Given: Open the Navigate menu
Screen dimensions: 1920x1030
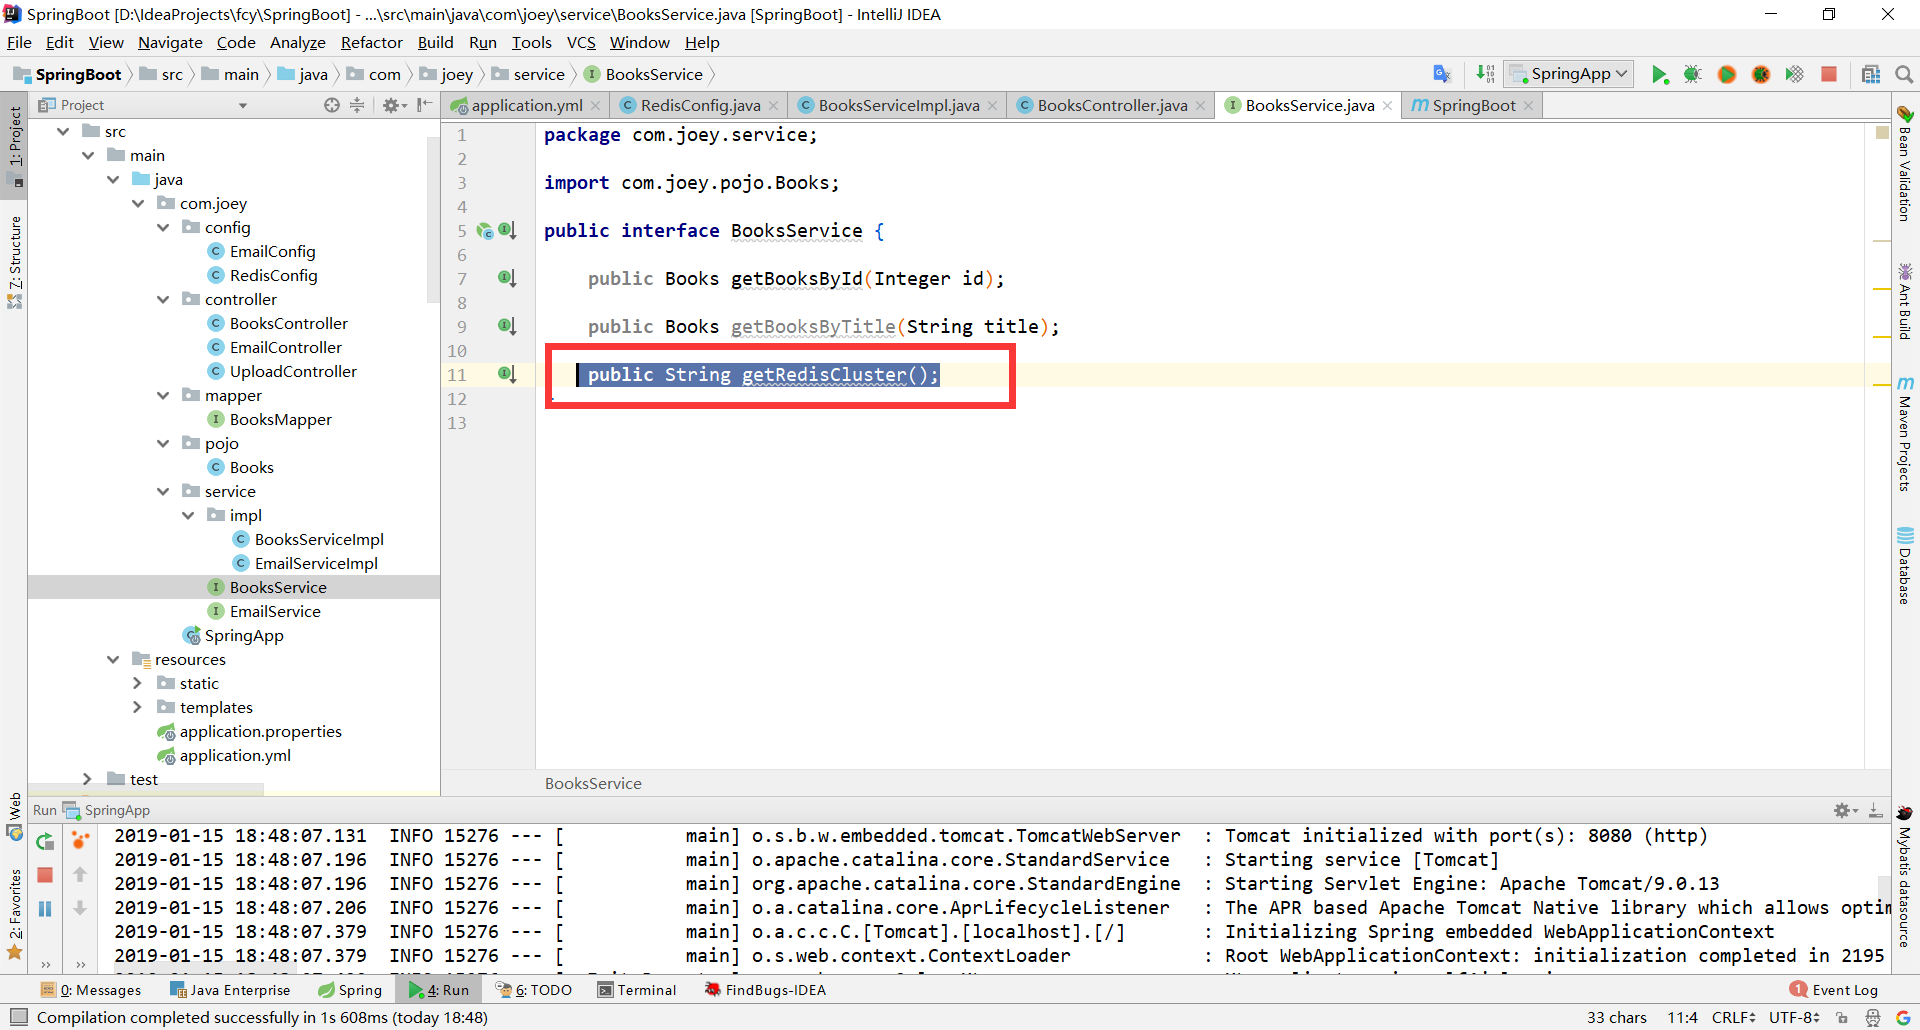Looking at the screenshot, I should click(x=170, y=43).
